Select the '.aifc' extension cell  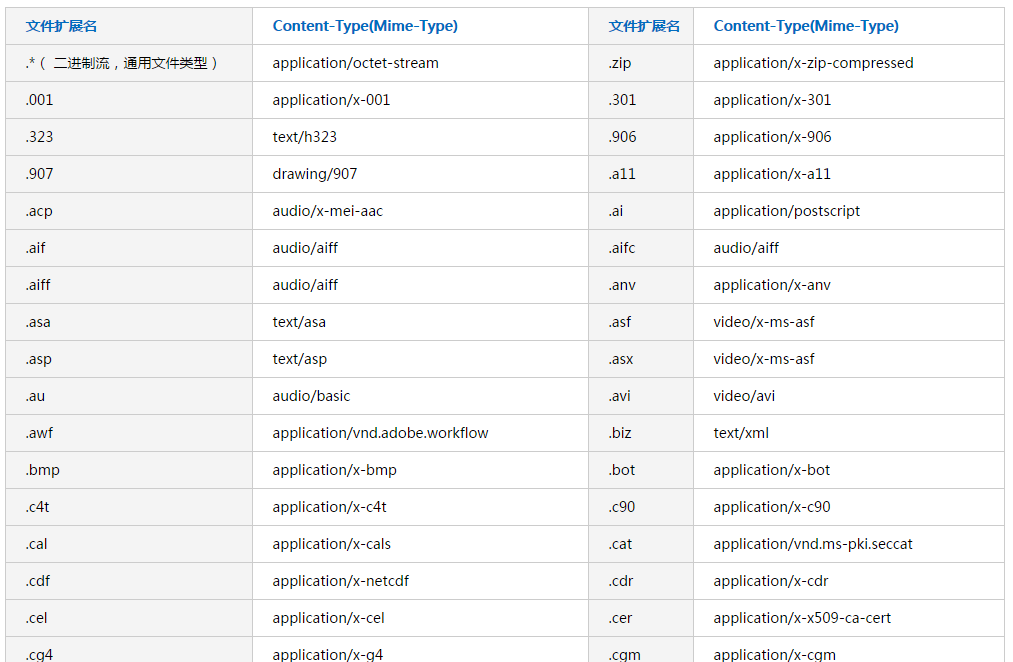pyautogui.click(x=641, y=248)
